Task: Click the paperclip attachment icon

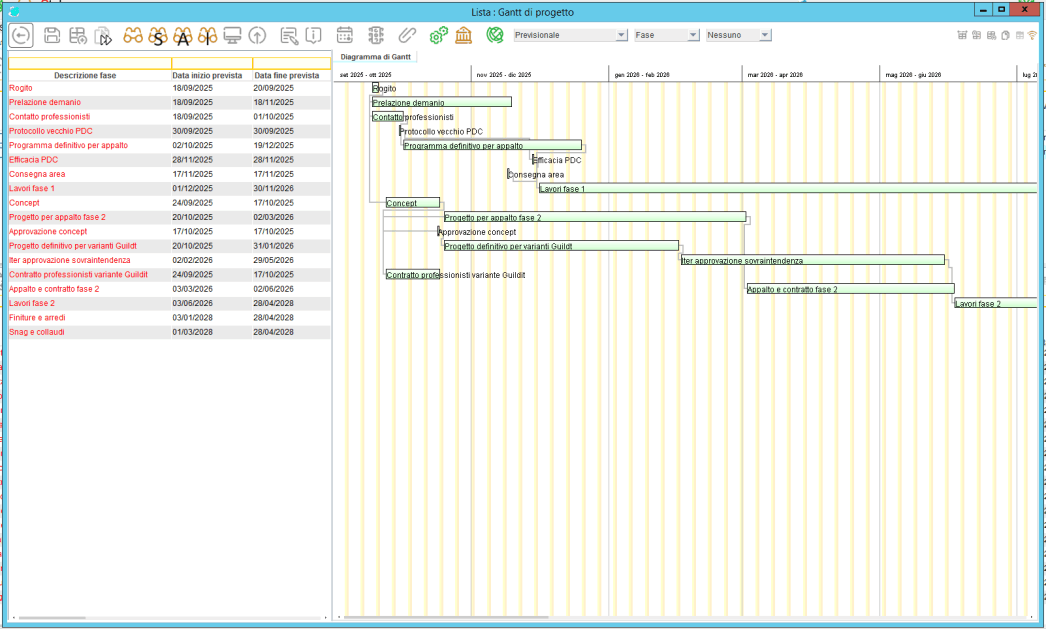Action: click(407, 36)
